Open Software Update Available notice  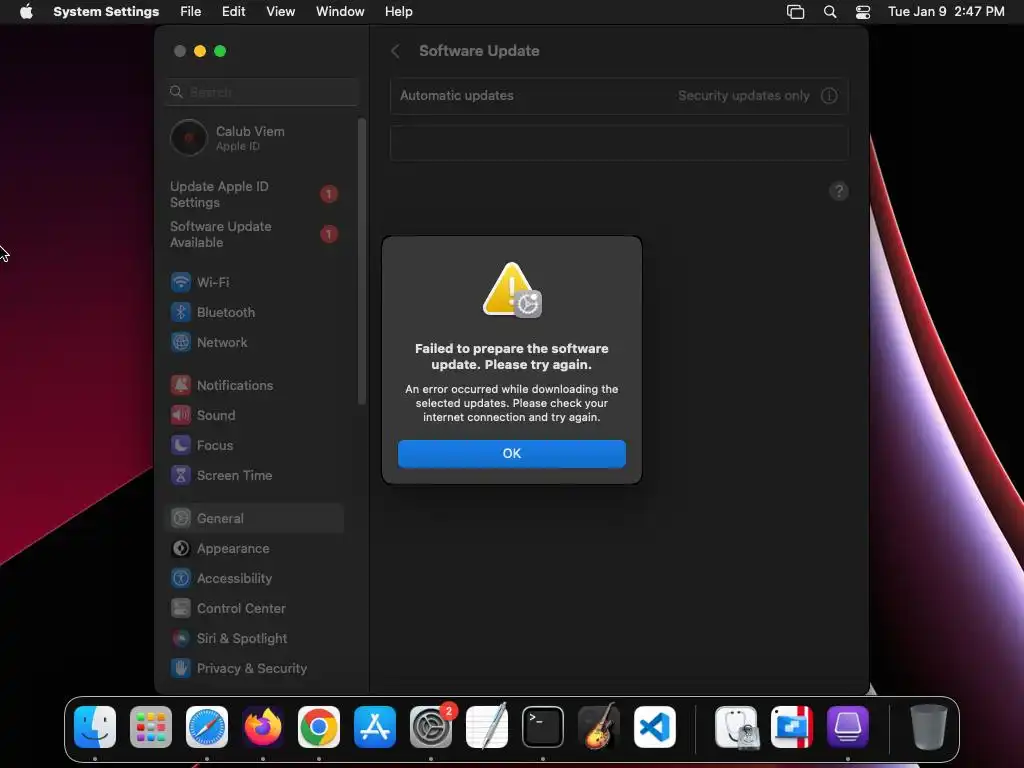(x=255, y=234)
